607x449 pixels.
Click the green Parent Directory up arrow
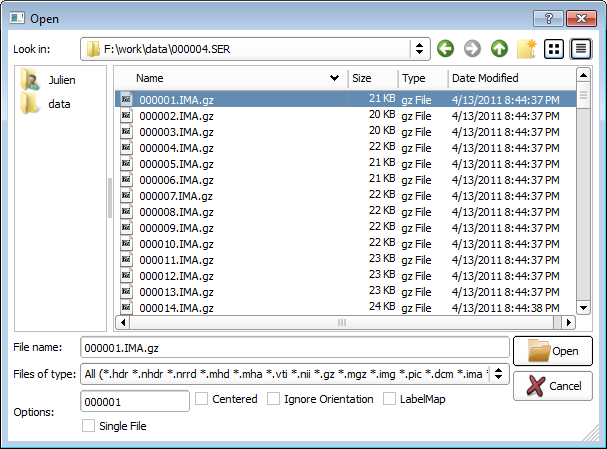pos(499,48)
